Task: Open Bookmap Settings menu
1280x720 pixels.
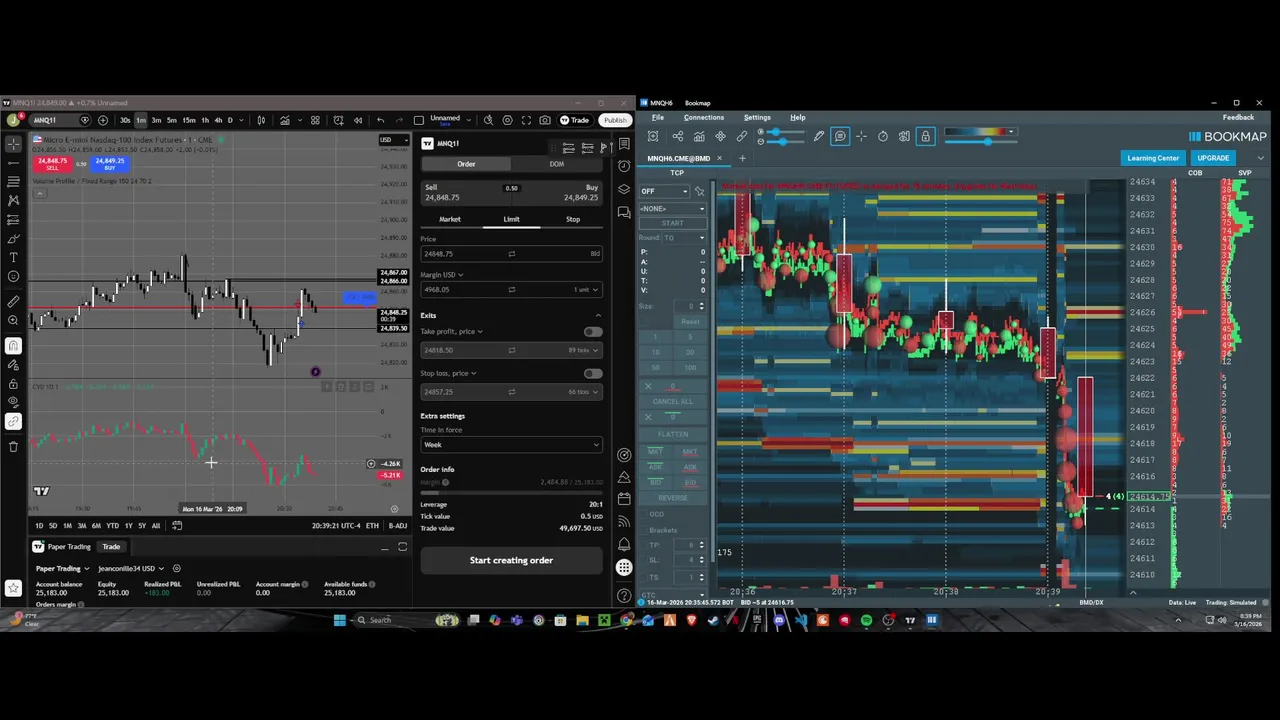Action: 757,117
